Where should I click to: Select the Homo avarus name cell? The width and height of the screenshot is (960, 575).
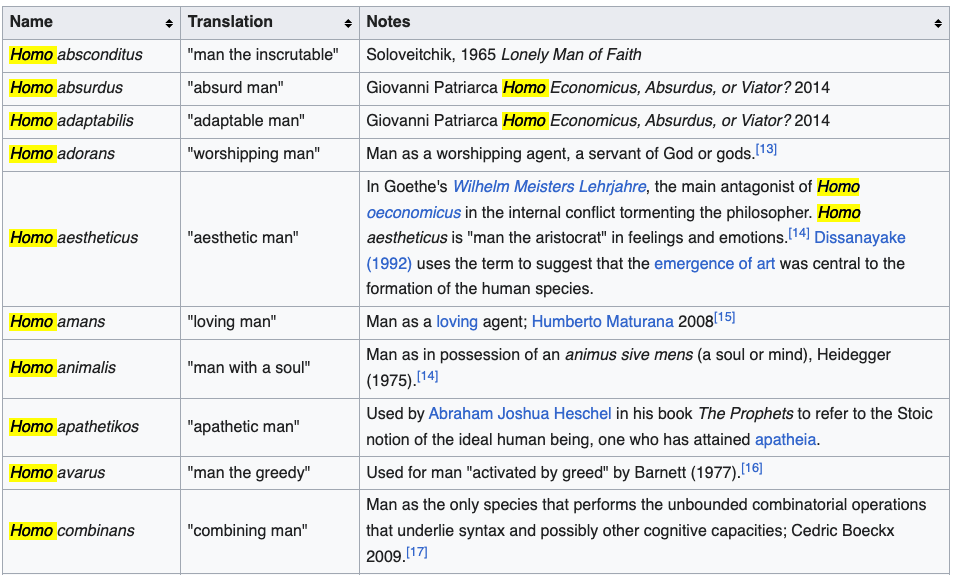pos(91,473)
